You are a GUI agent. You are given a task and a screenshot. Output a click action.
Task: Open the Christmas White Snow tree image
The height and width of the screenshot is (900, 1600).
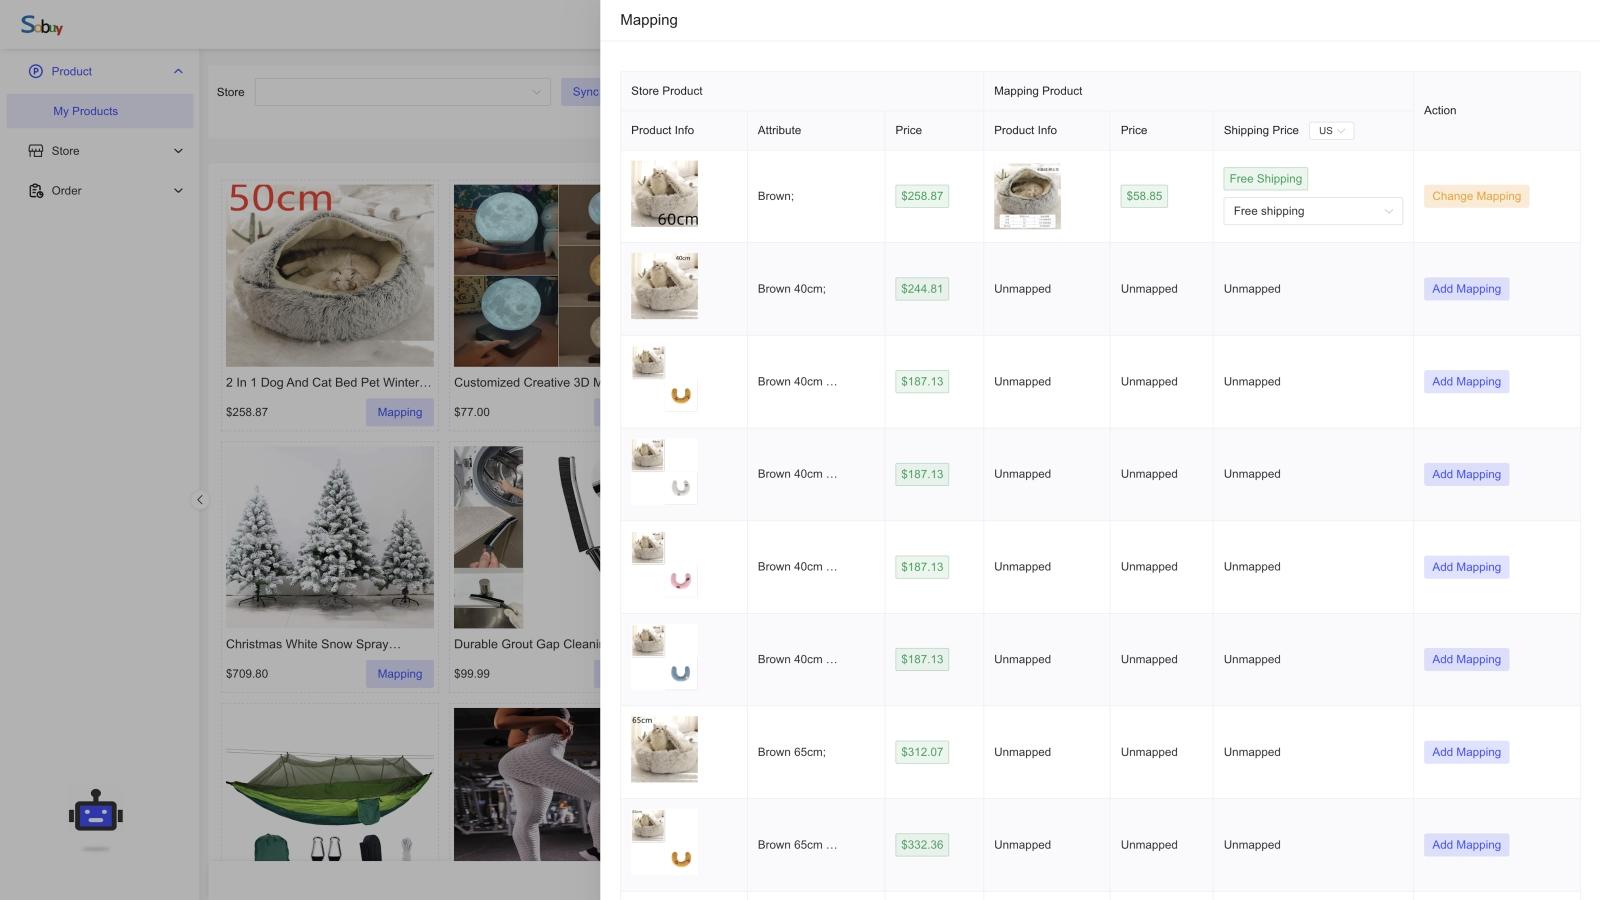(x=330, y=537)
